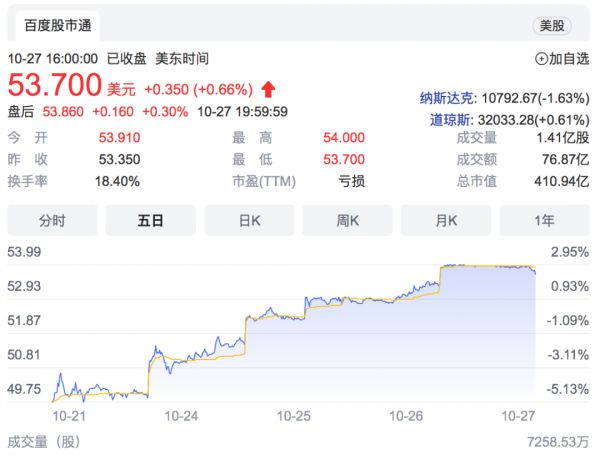Switch chart to 分时 view

[52, 220]
